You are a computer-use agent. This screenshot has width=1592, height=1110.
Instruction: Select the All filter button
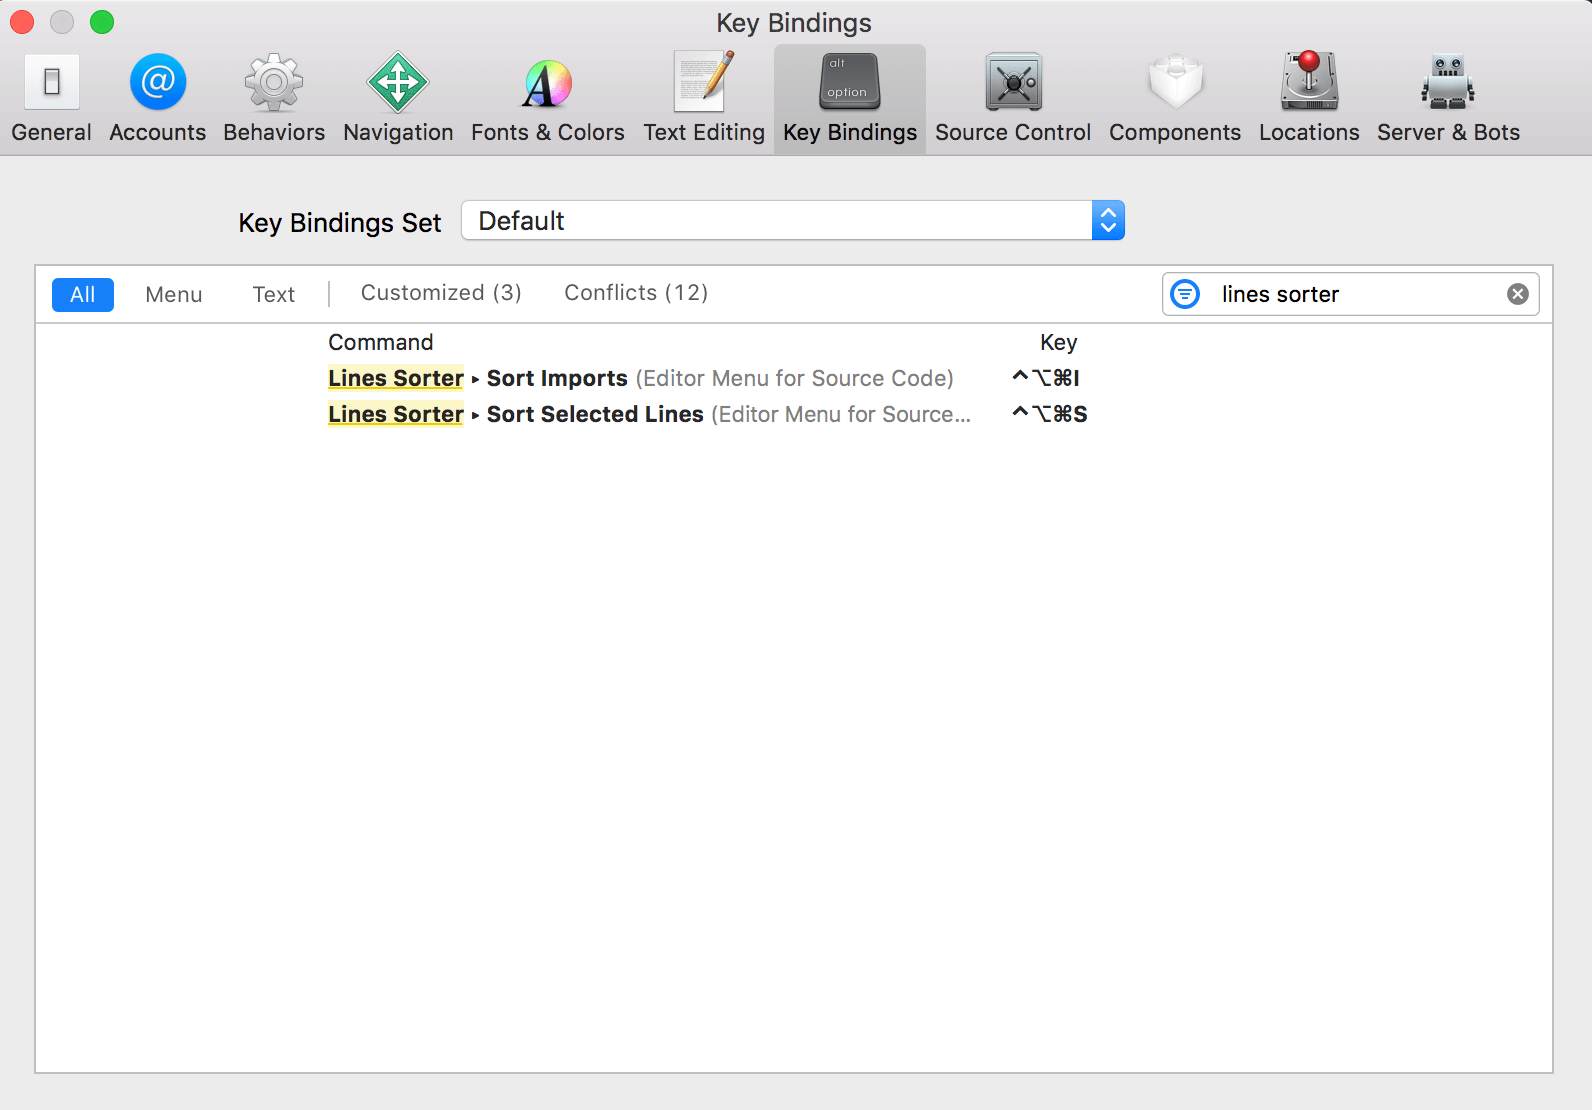(83, 294)
